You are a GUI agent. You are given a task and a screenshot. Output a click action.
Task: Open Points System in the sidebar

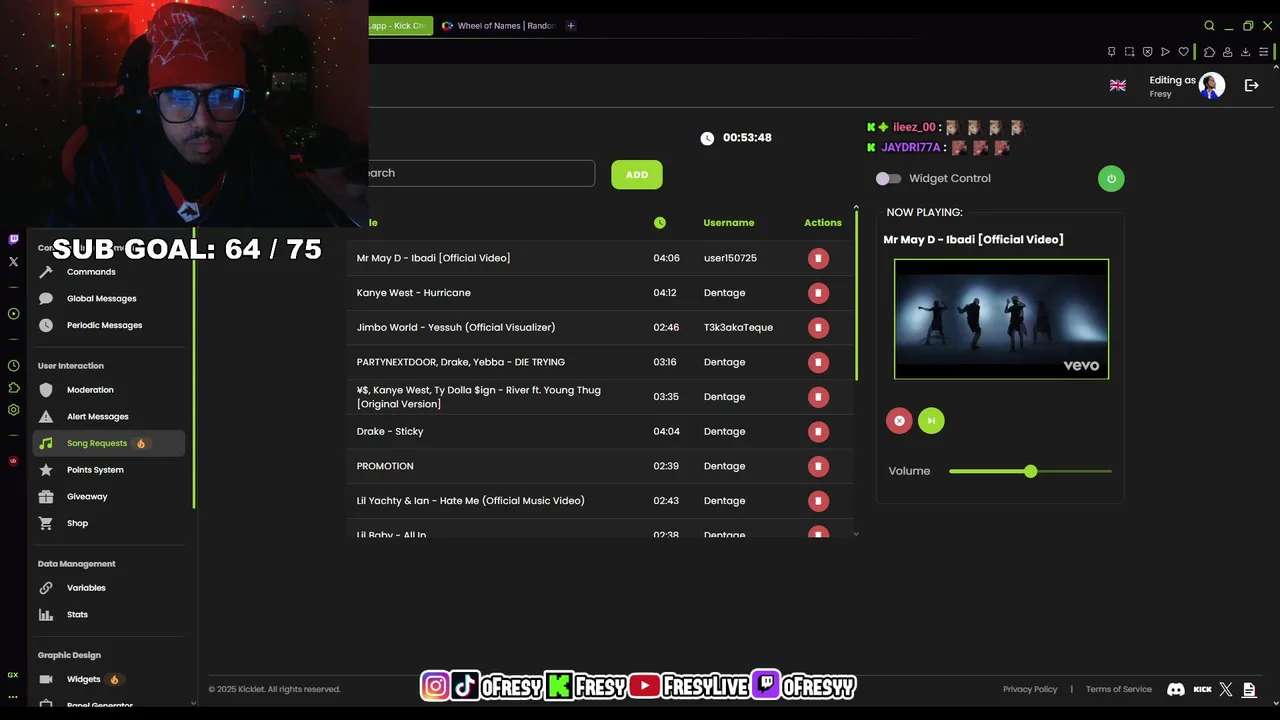tap(95, 470)
